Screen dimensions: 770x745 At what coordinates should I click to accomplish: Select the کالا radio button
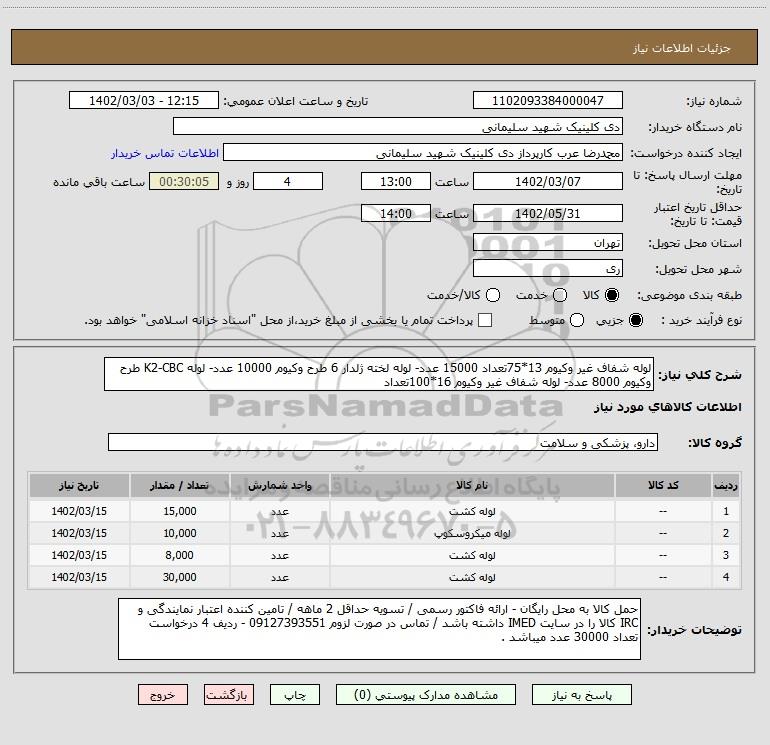[x=612, y=295]
